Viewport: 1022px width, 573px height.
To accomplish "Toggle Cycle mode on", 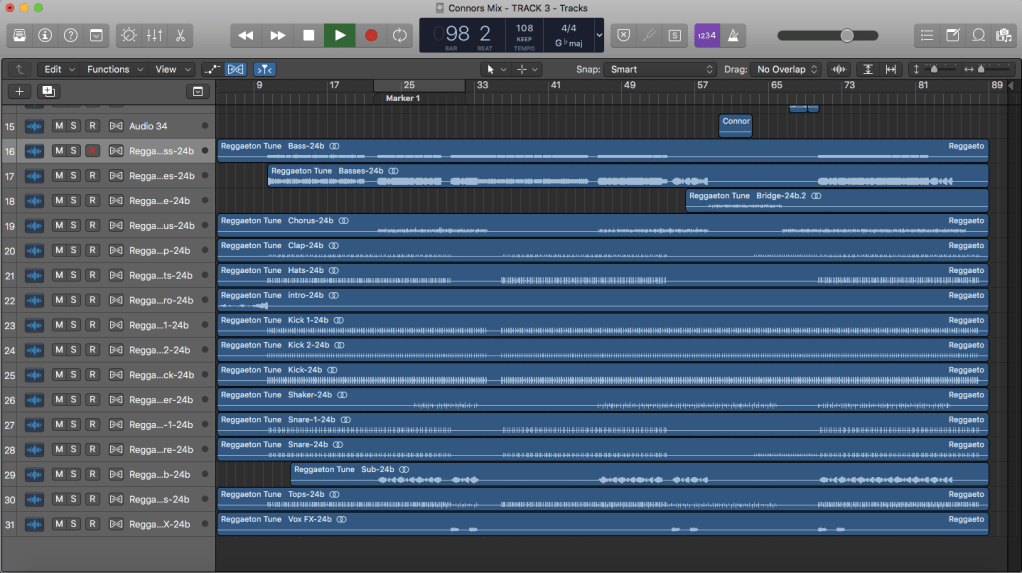I will [400, 35].
